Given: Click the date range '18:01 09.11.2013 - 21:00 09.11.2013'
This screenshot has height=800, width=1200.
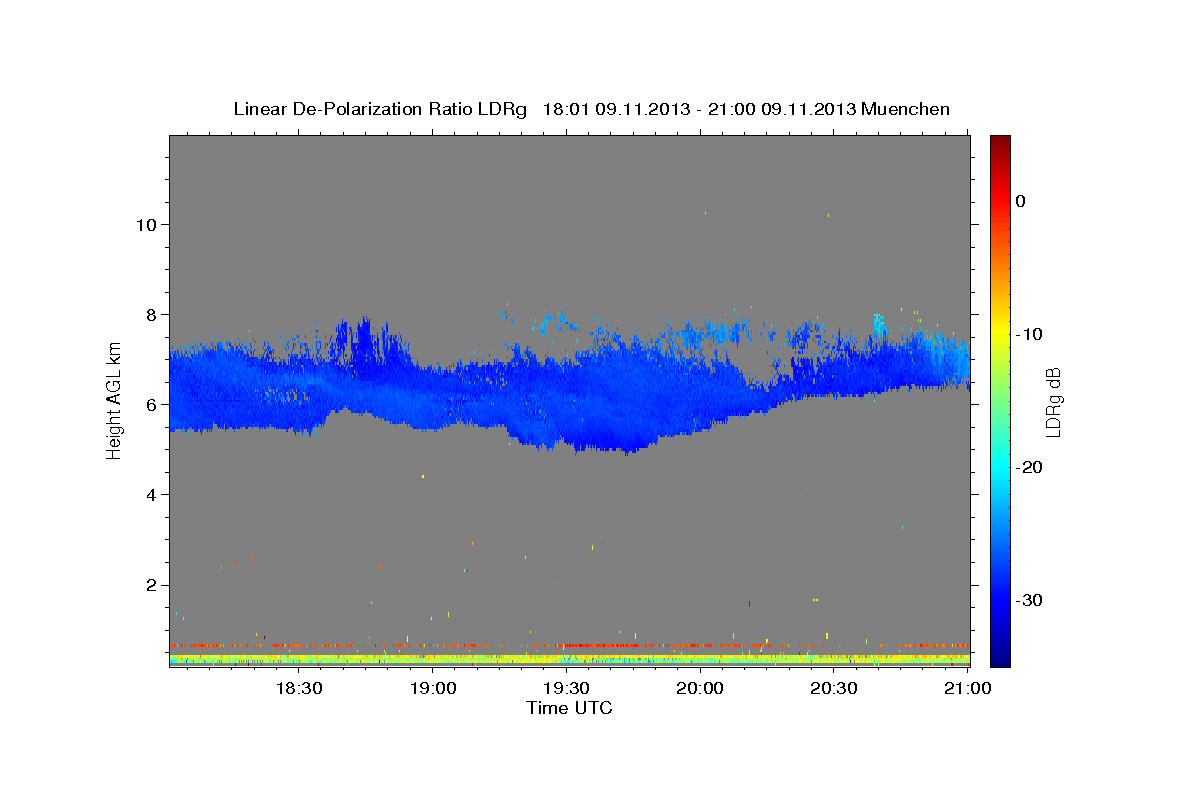Looking at the screenshot, I should click(699, 109).
